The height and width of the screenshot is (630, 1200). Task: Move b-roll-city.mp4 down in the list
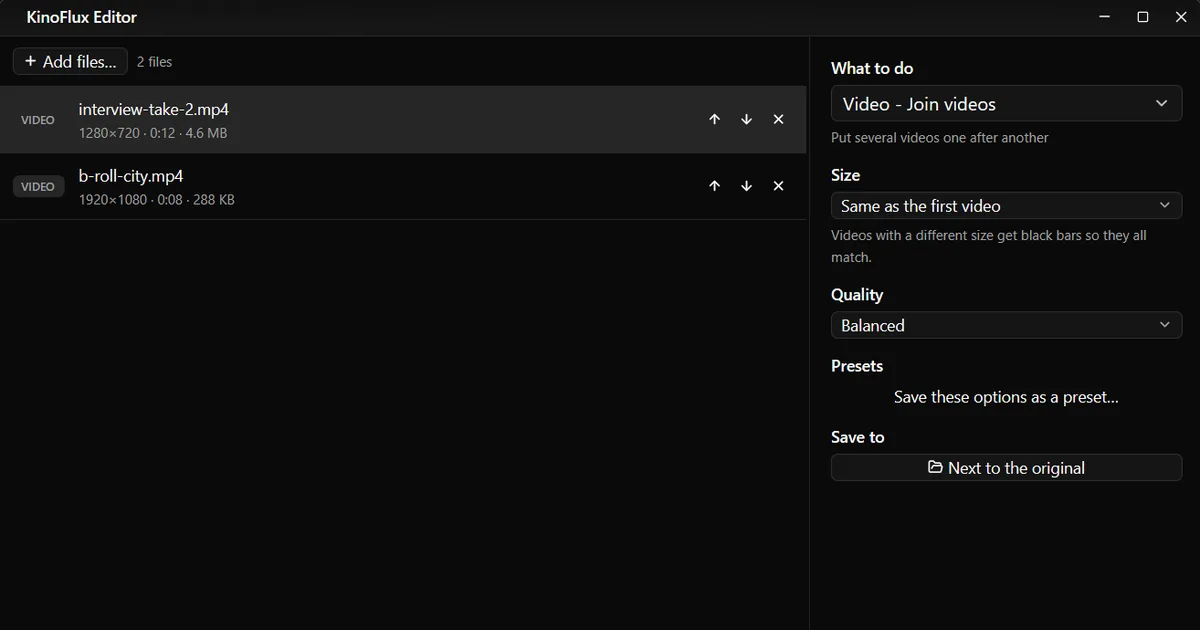coord(746,186)
